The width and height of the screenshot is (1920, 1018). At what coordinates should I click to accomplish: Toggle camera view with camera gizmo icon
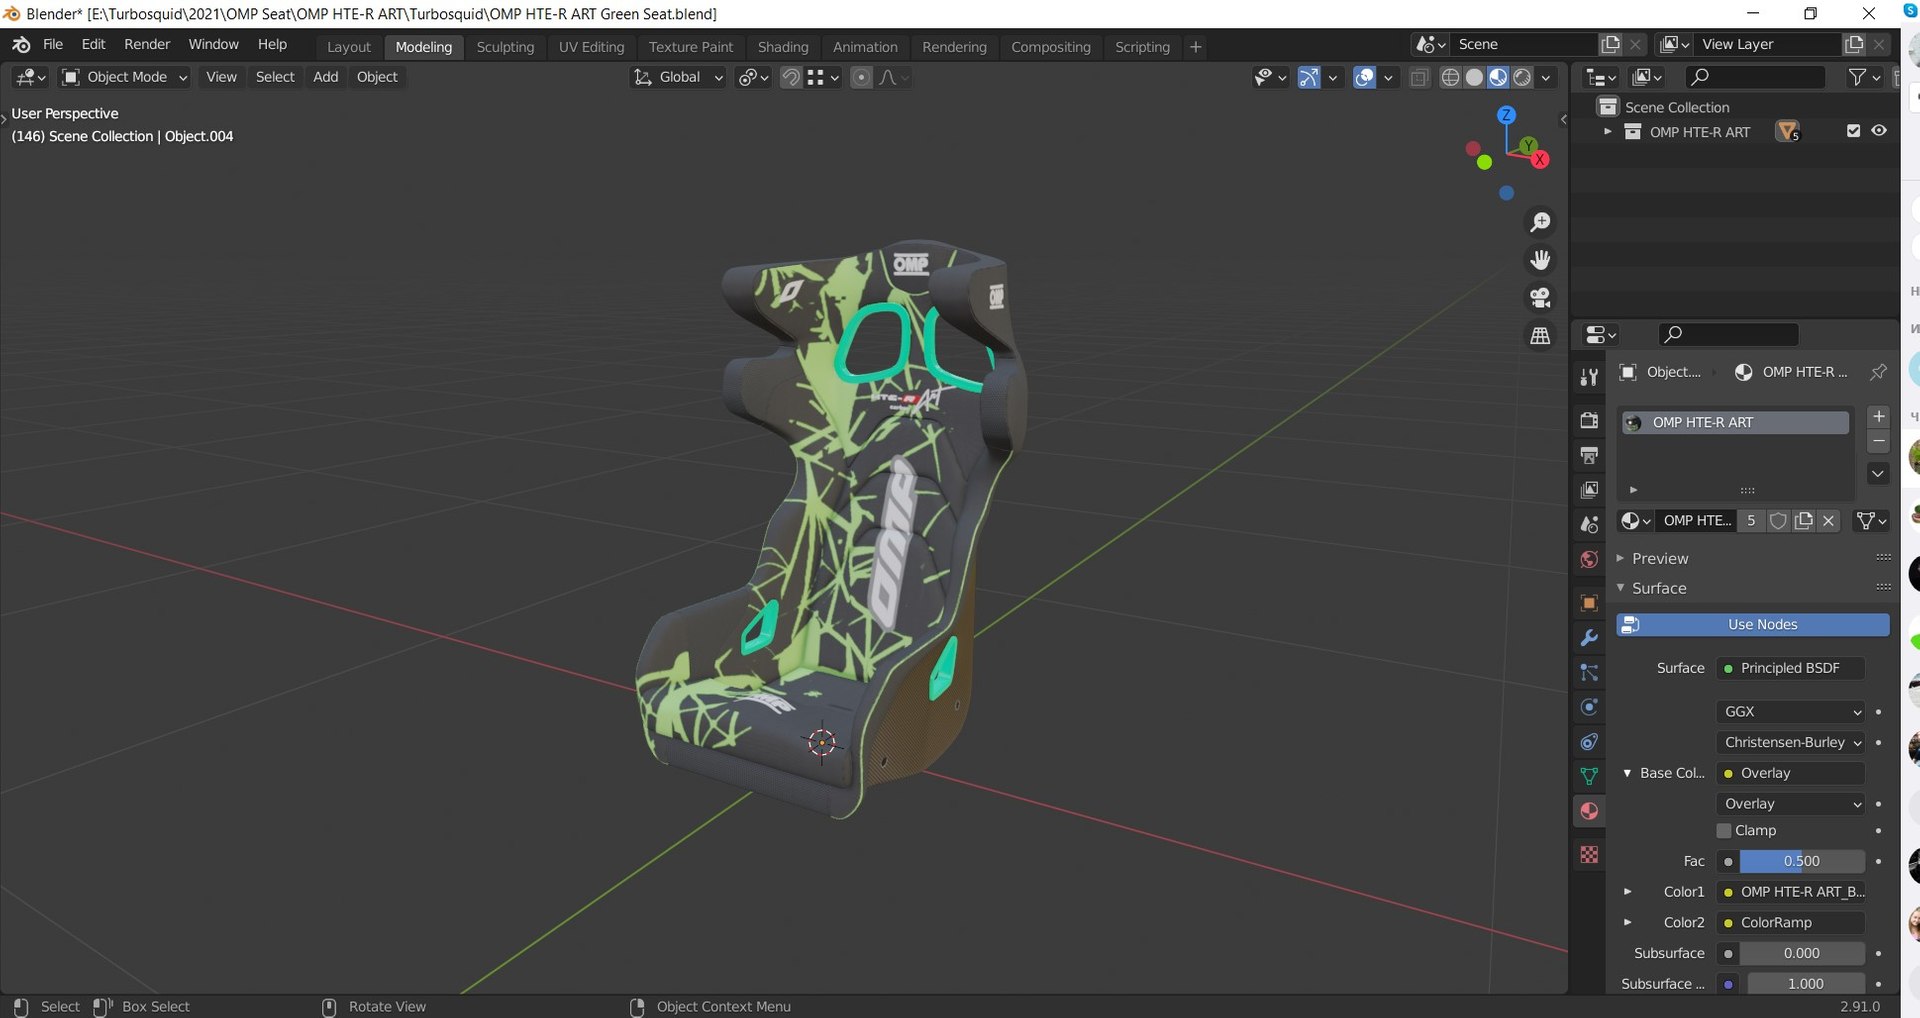[1540, 298]
